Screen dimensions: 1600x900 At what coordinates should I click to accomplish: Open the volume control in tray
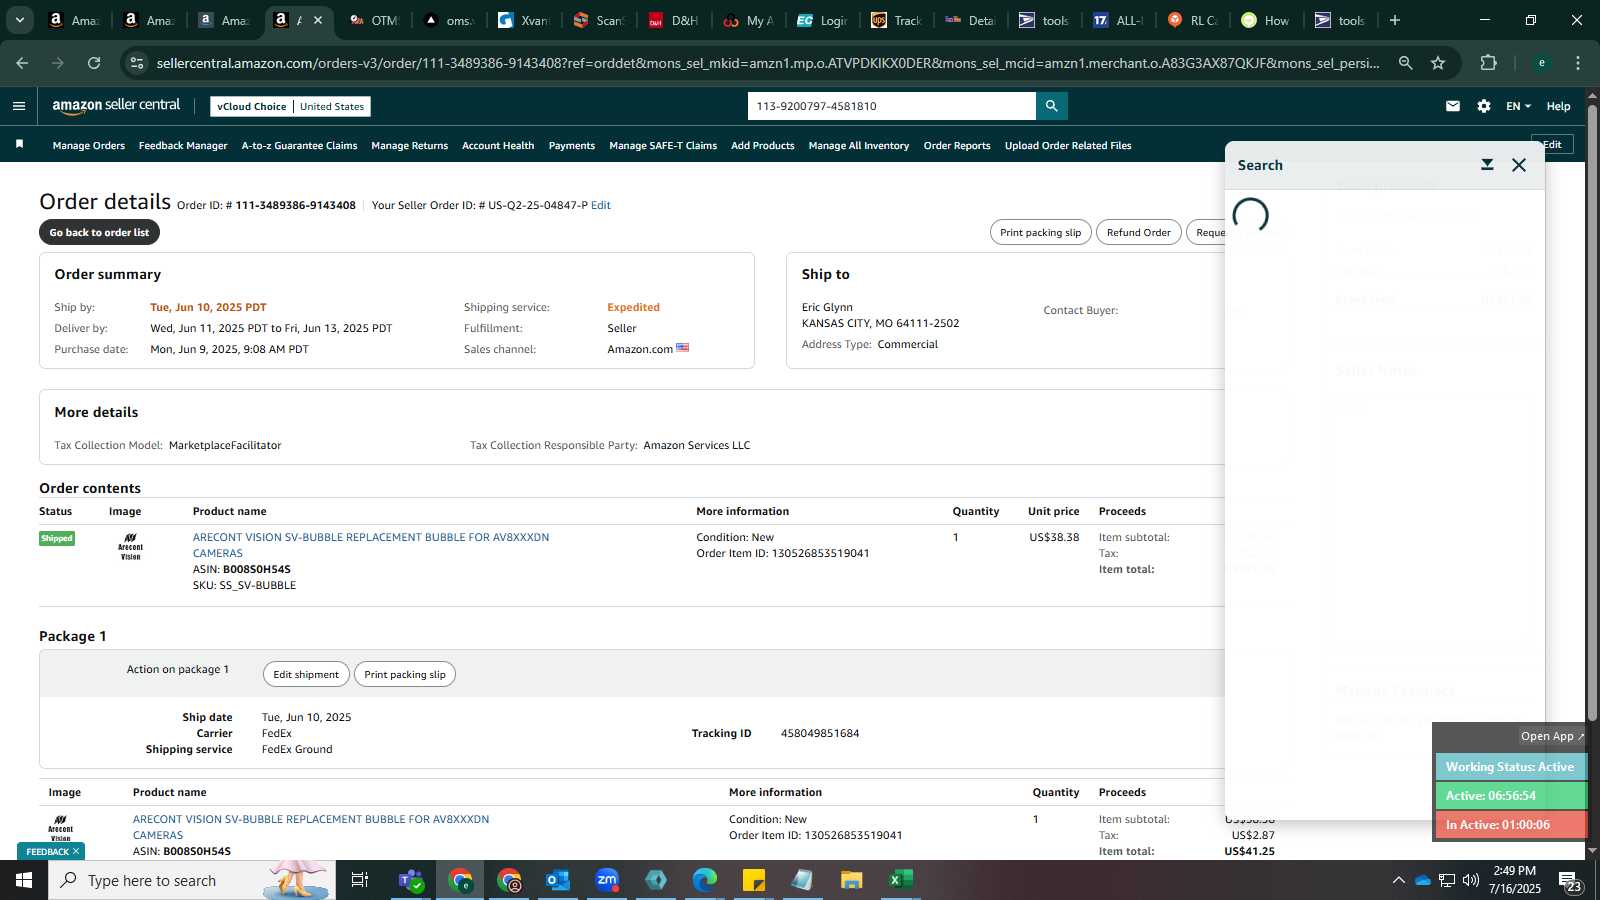[1471, 880]
